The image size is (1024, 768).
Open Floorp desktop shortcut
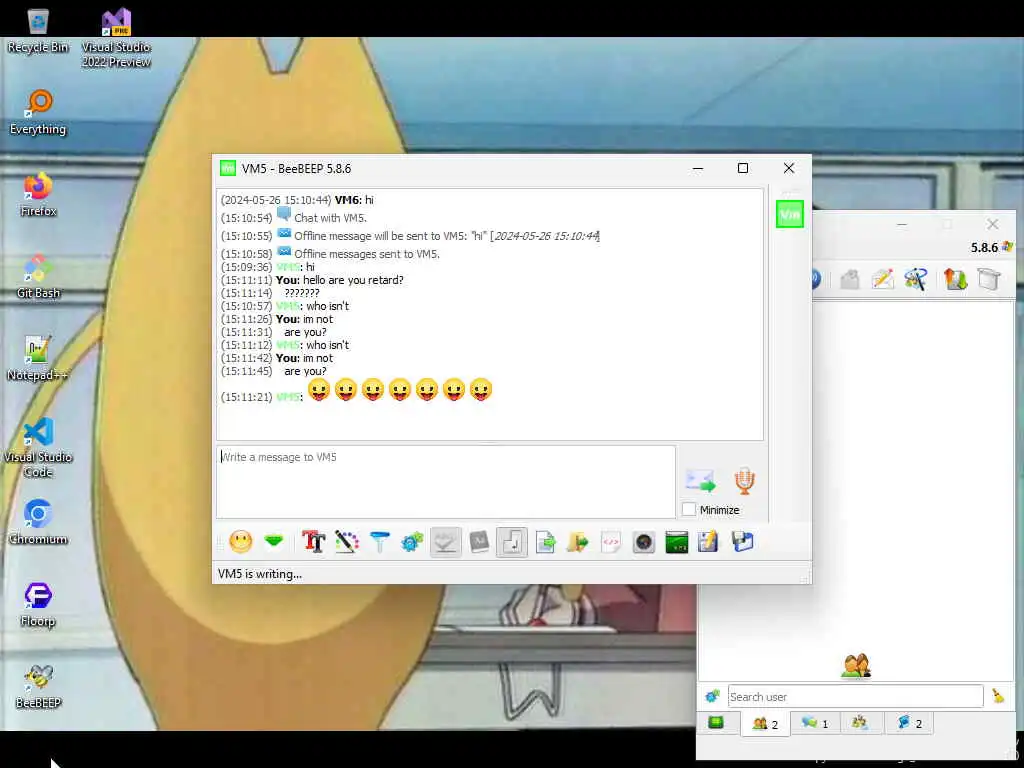[x=38, y=605]
